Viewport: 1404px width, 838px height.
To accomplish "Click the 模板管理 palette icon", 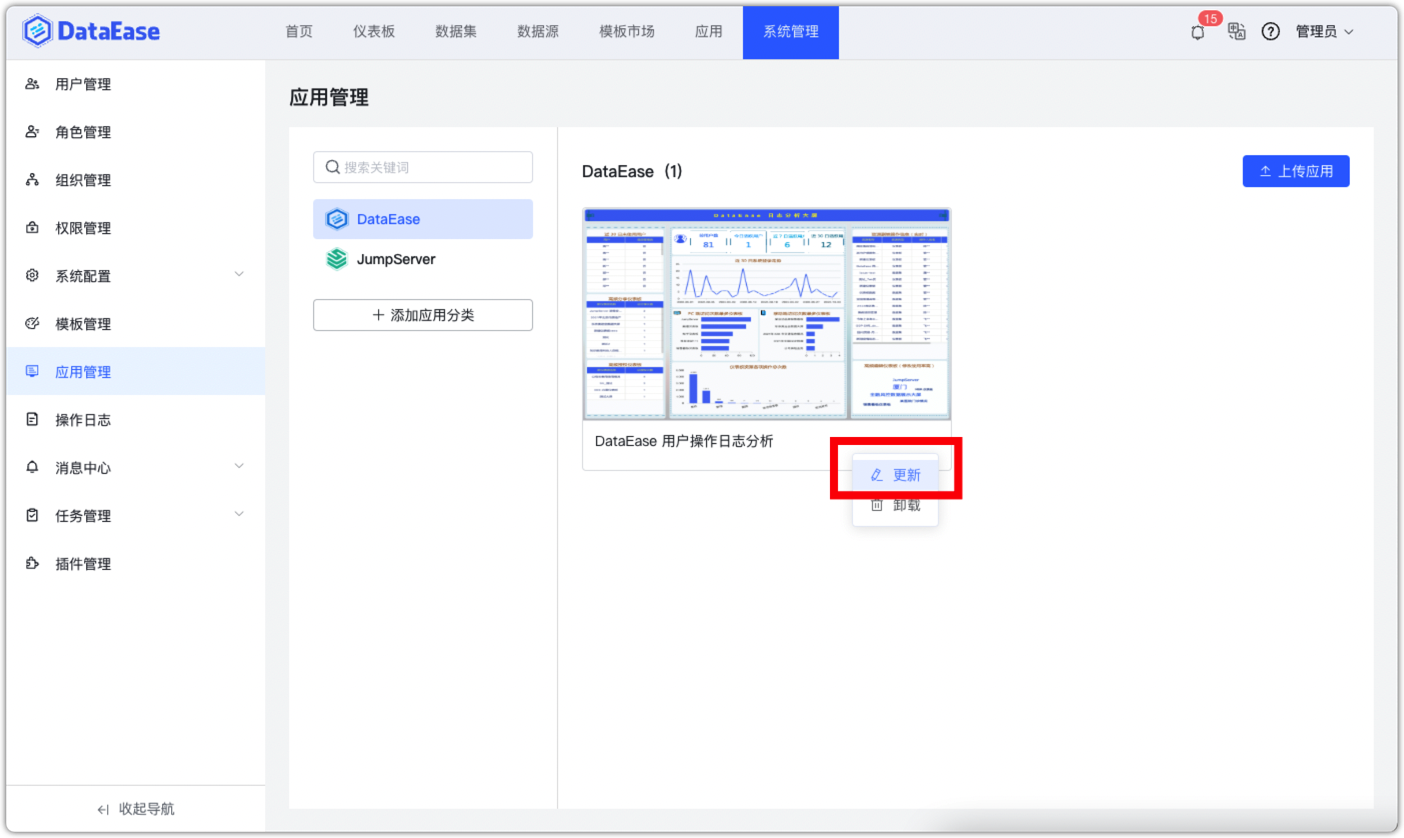I will tap(32, 324).
